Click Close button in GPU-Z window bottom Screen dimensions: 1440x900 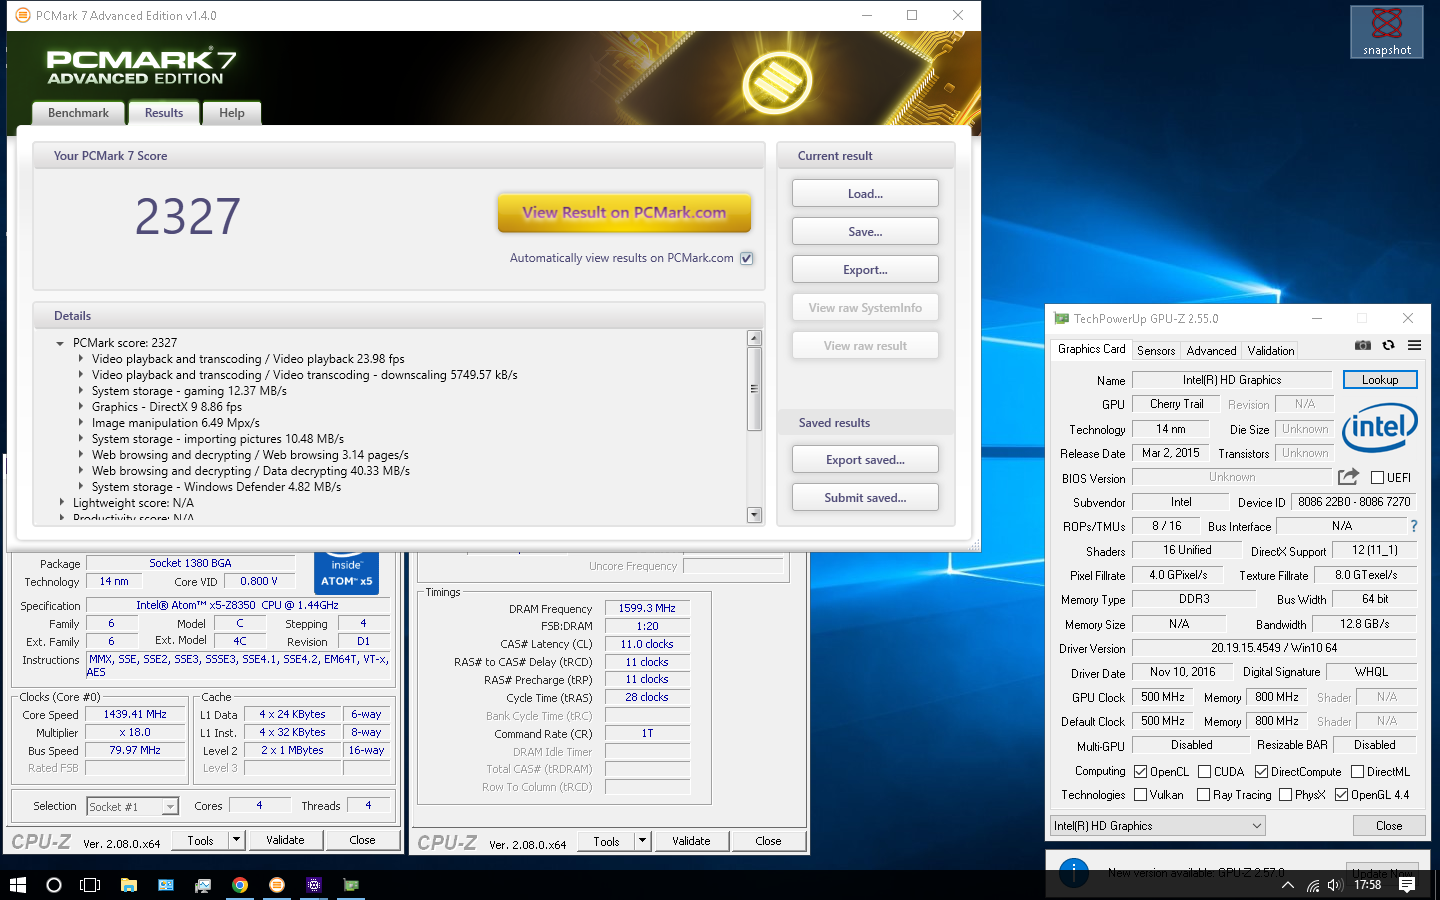pyautogui.click(x=1389, y=826)
